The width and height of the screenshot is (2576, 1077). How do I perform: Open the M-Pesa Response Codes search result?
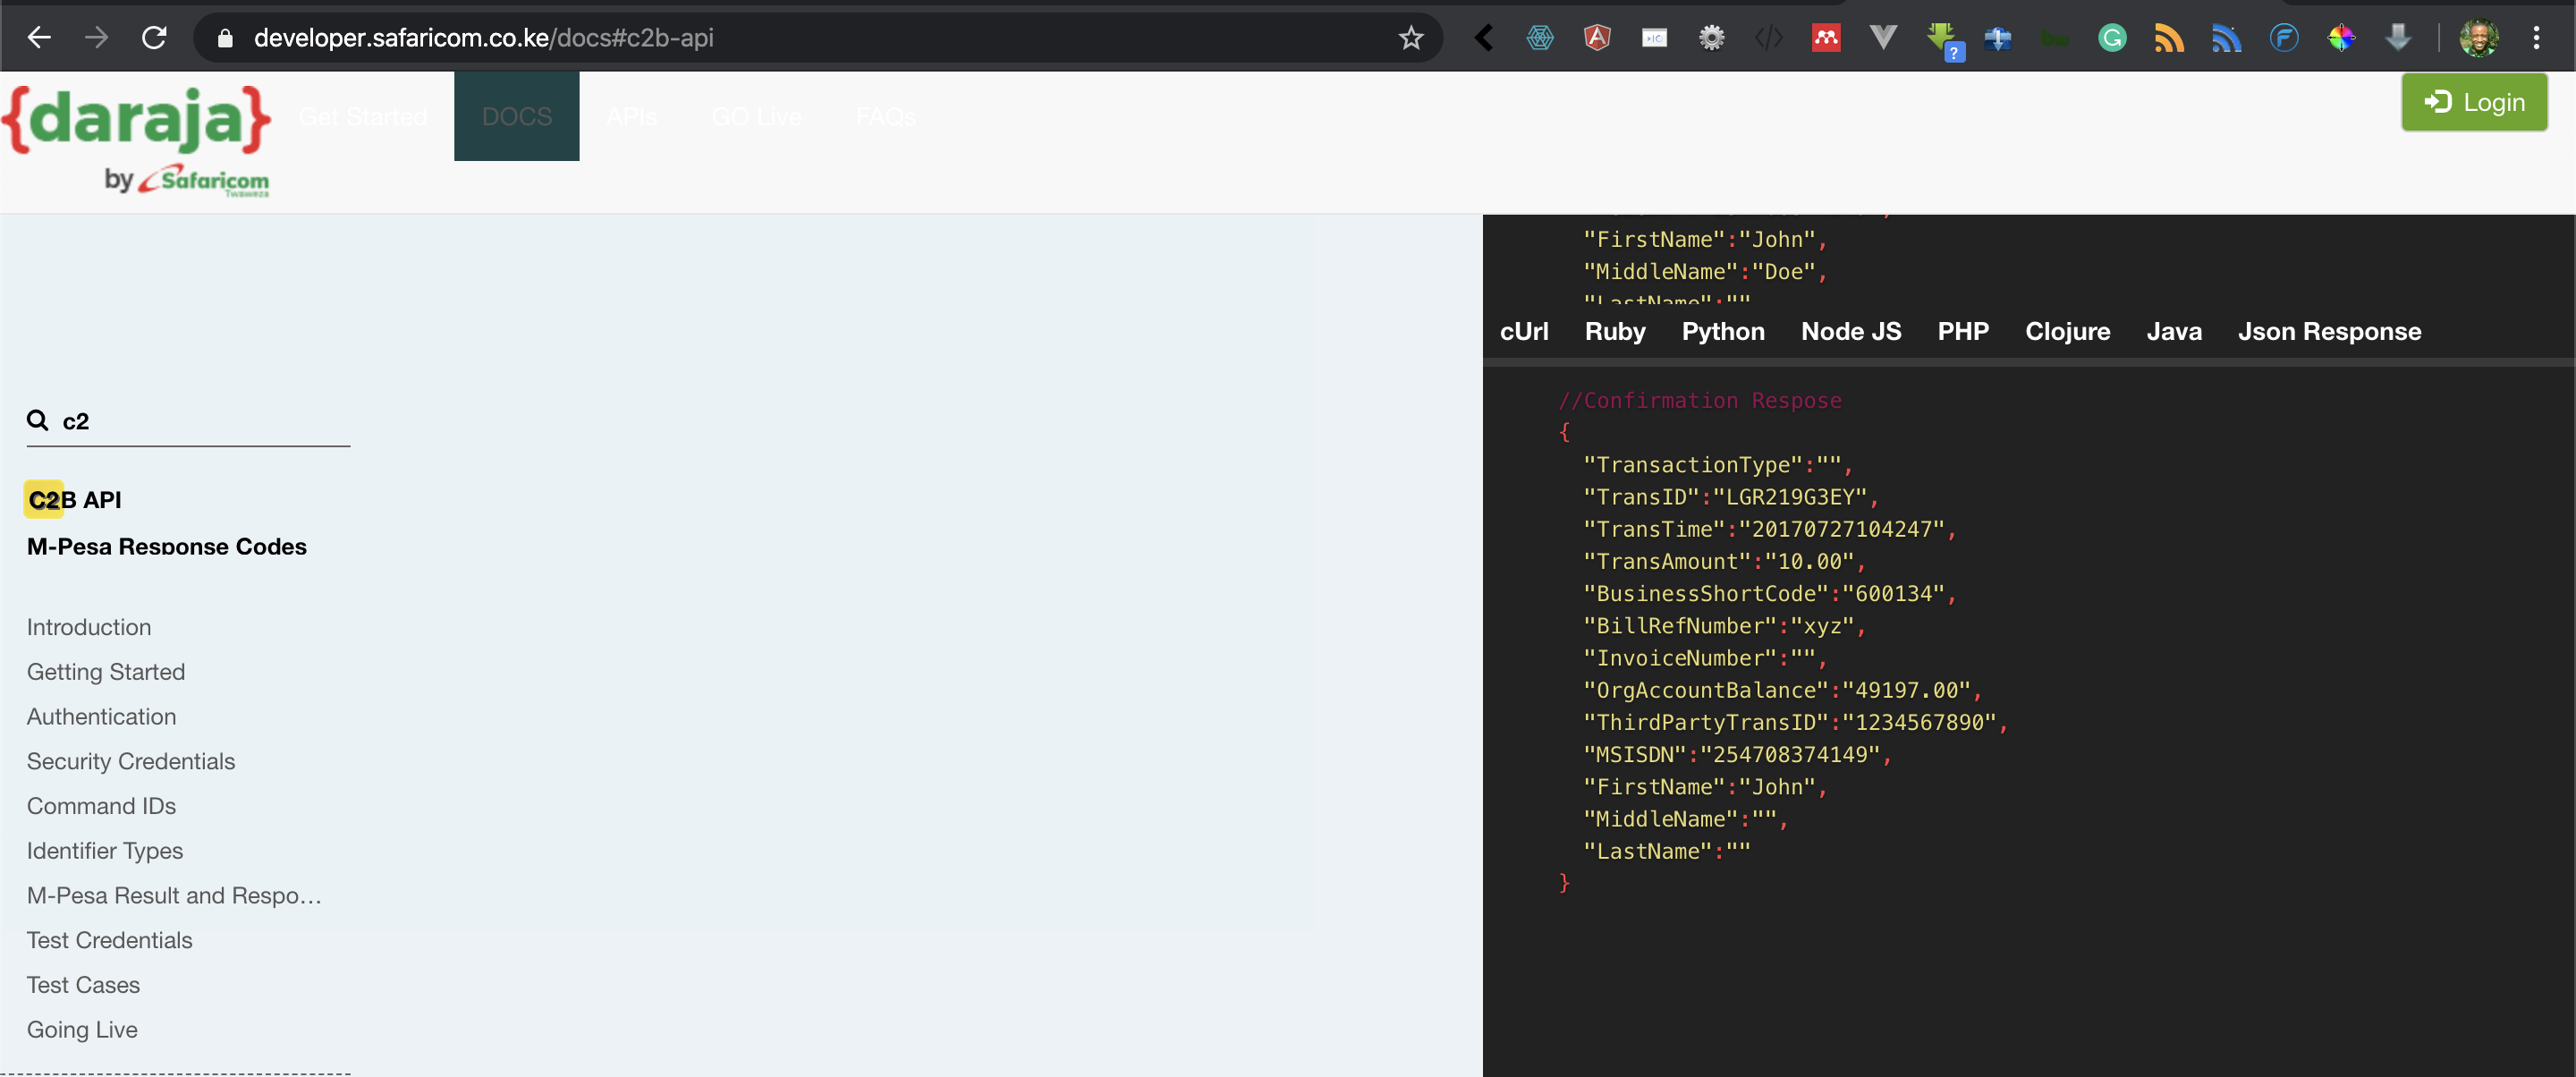pos(167,546)
